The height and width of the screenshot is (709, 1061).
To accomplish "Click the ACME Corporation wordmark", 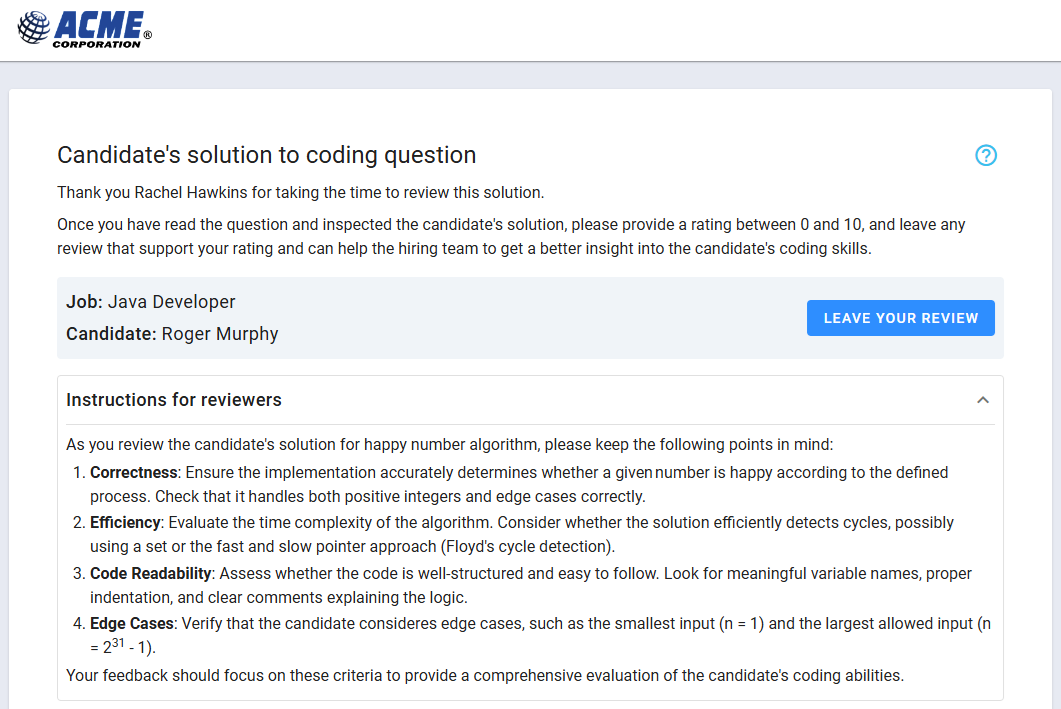I will [98, 26].
